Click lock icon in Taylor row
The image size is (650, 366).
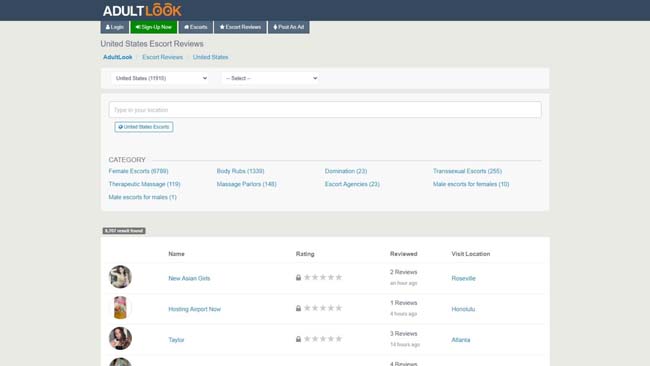coord(298,339)
